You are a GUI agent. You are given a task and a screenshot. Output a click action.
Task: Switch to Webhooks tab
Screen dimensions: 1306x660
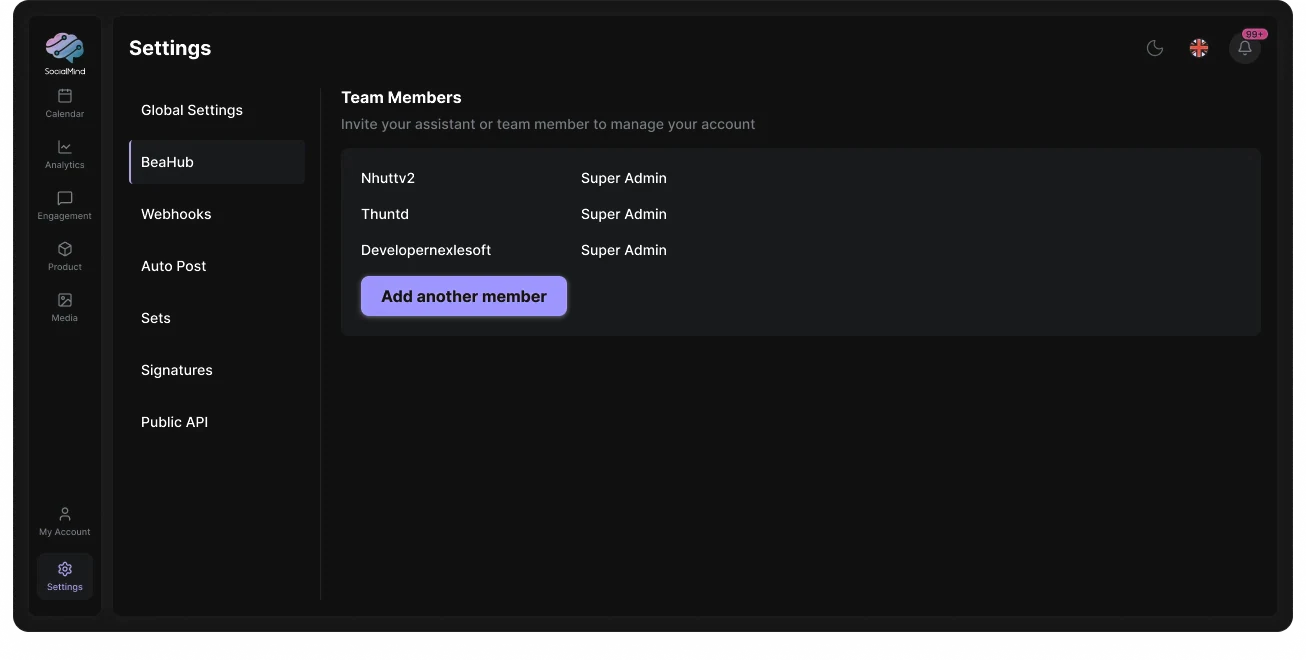(217, 214)
